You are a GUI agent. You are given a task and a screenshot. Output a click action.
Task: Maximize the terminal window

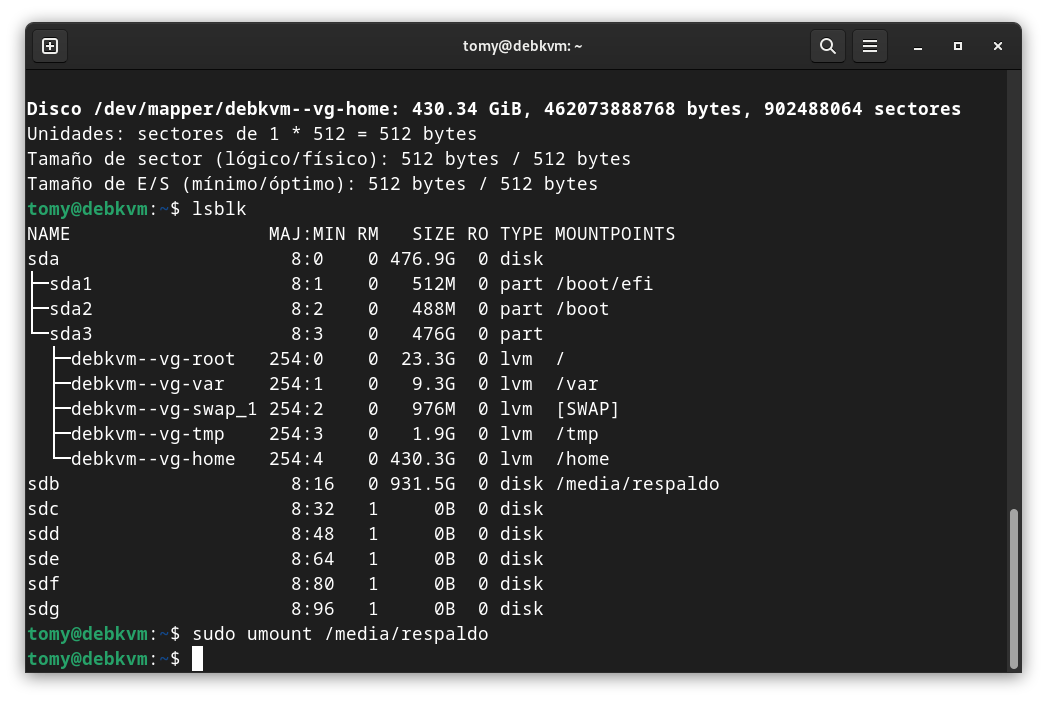[x=957, y=46]
